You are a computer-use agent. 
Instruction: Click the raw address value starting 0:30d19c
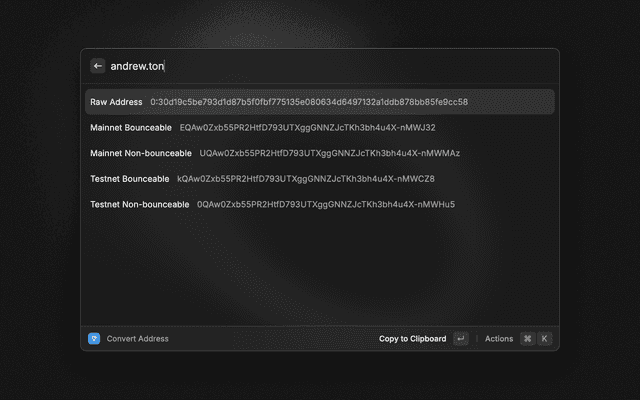click(x=309, y=102)
